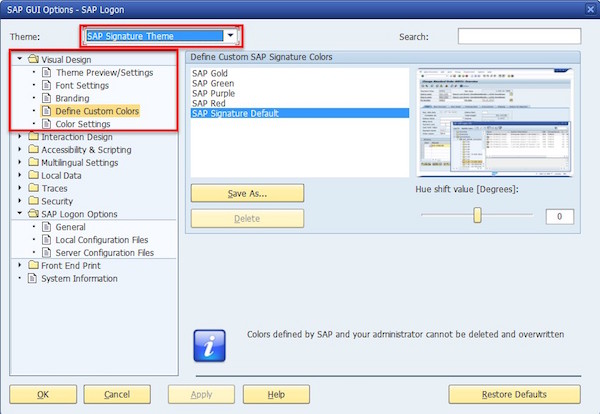This screenshot has width=600, height=414.
Task: Click the System Information document icon
Action: 33,278
